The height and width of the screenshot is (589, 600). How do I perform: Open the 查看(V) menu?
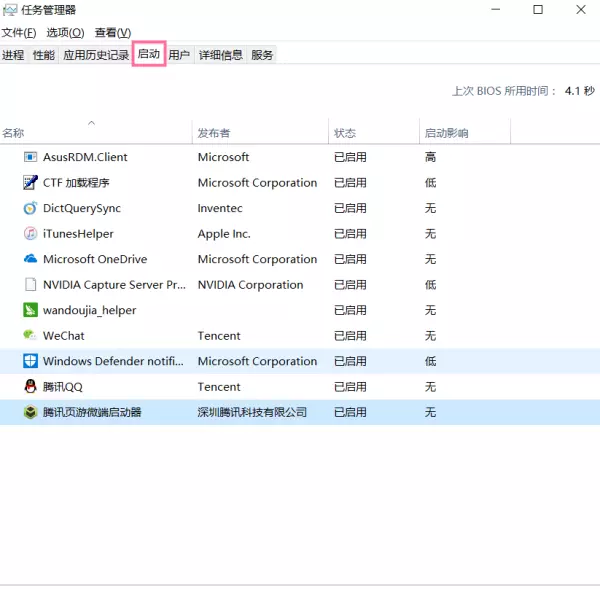(113, 33)
